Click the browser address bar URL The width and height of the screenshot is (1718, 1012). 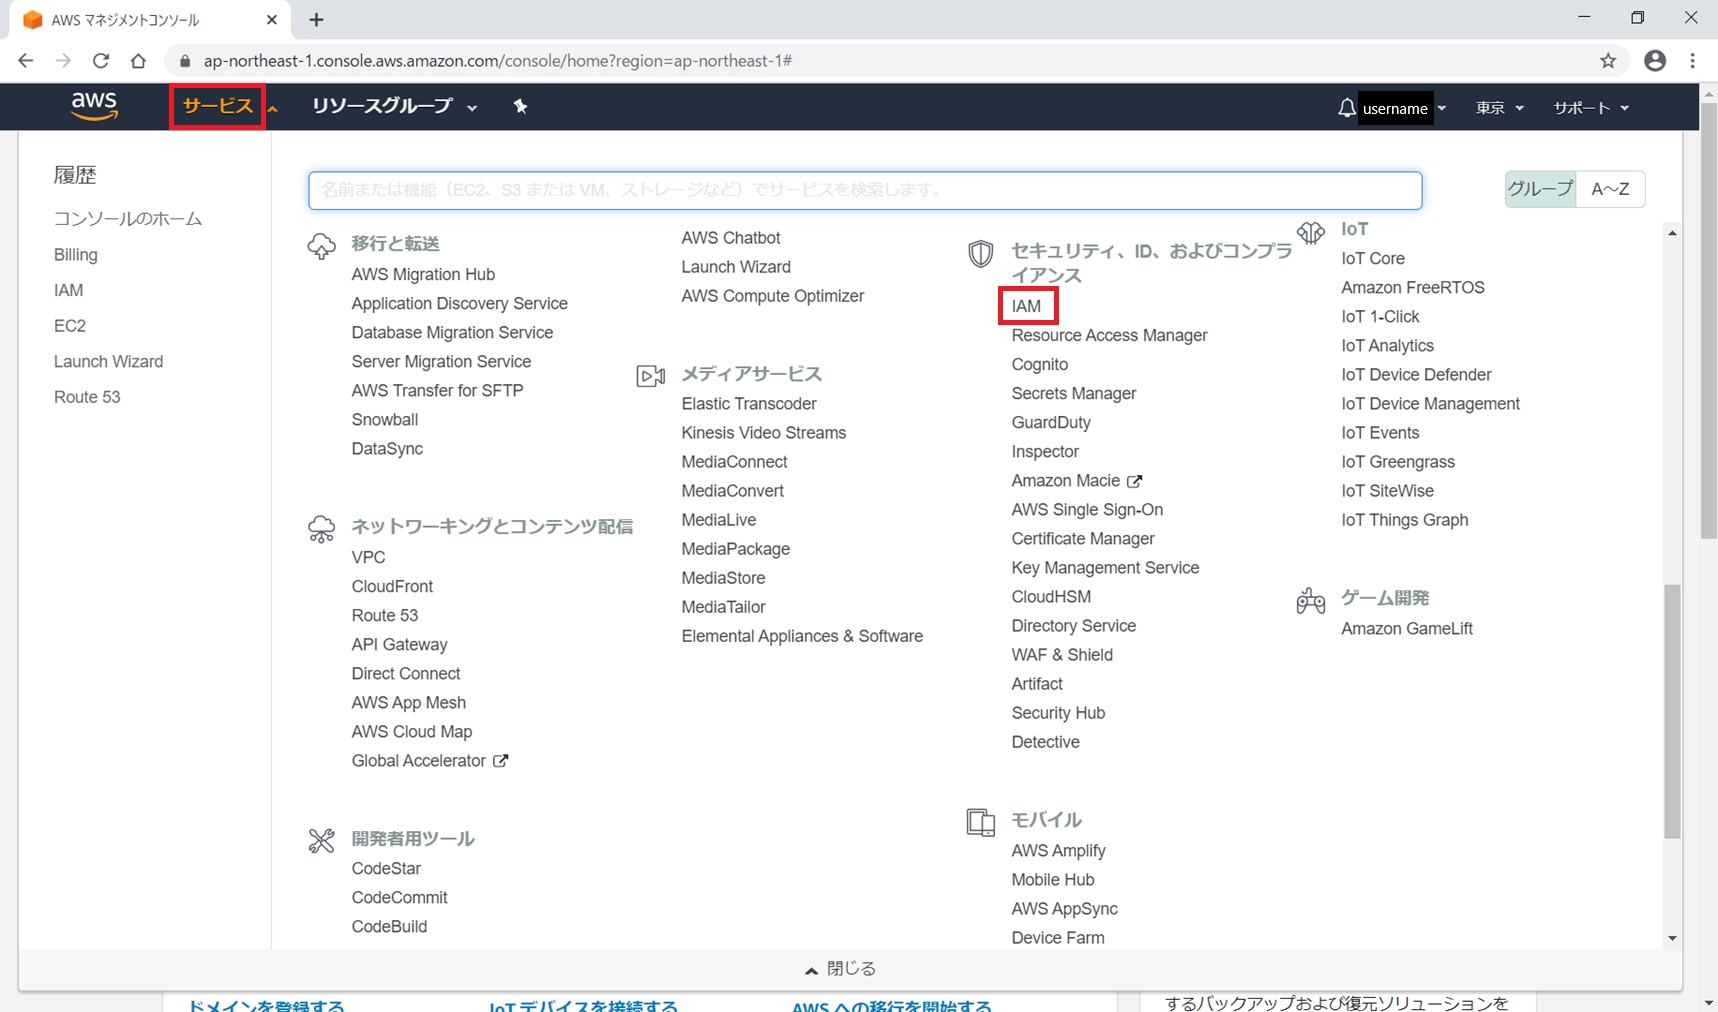(x=498, y=61)
